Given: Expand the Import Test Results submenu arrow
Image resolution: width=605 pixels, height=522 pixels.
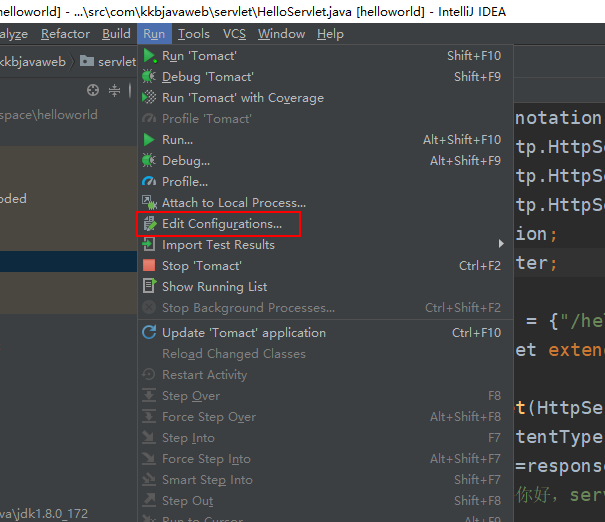Looking at the screenshot, I should (x=501, y=244).
